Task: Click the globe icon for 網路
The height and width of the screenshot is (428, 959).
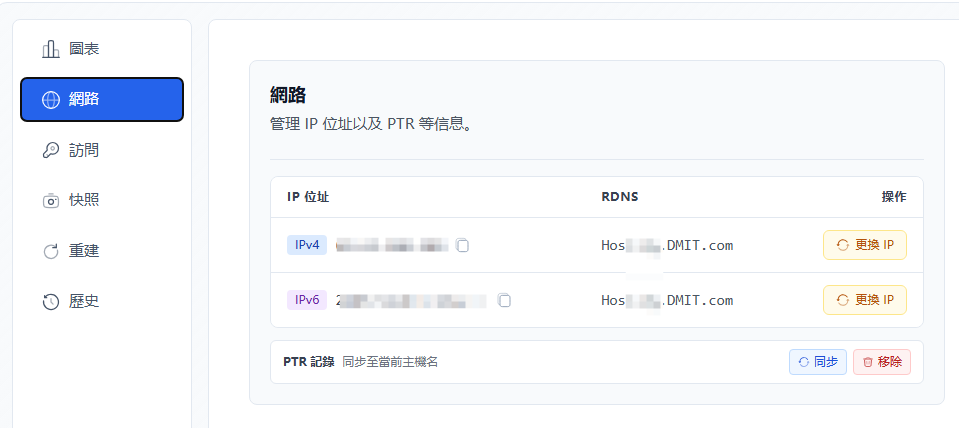Action: coord(50,100)
